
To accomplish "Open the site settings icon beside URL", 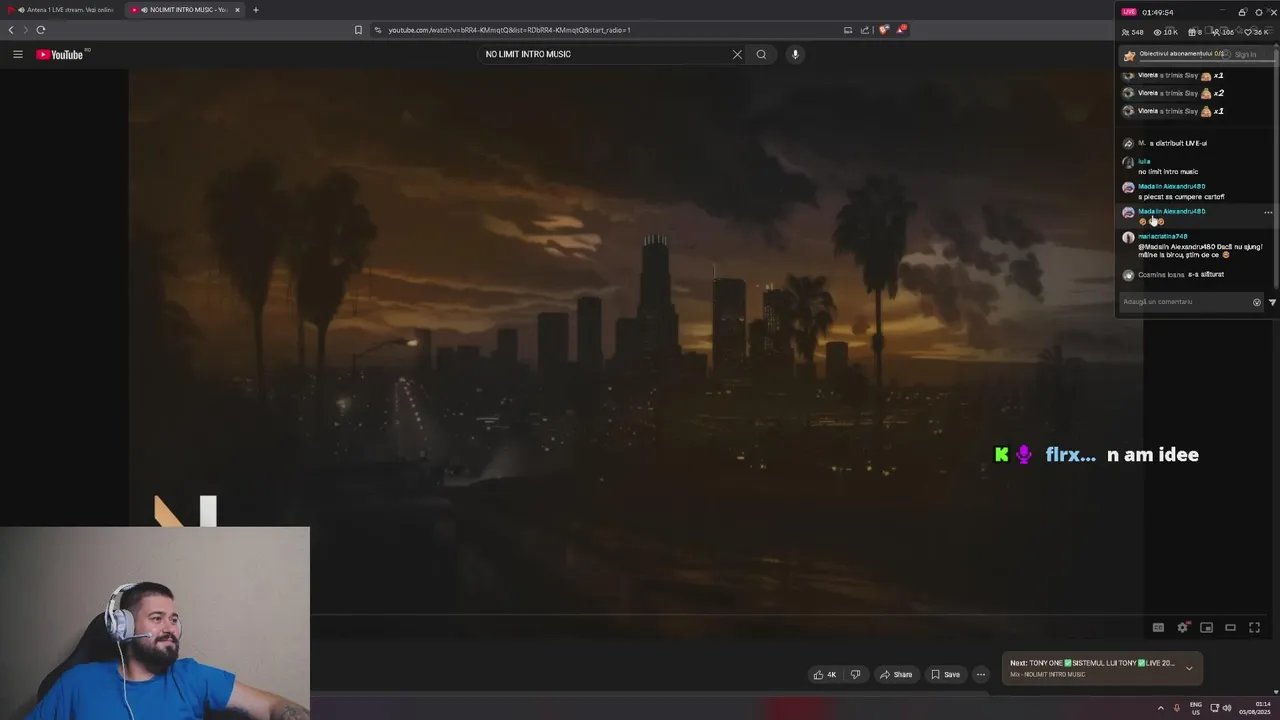I will tap(378, 30).
